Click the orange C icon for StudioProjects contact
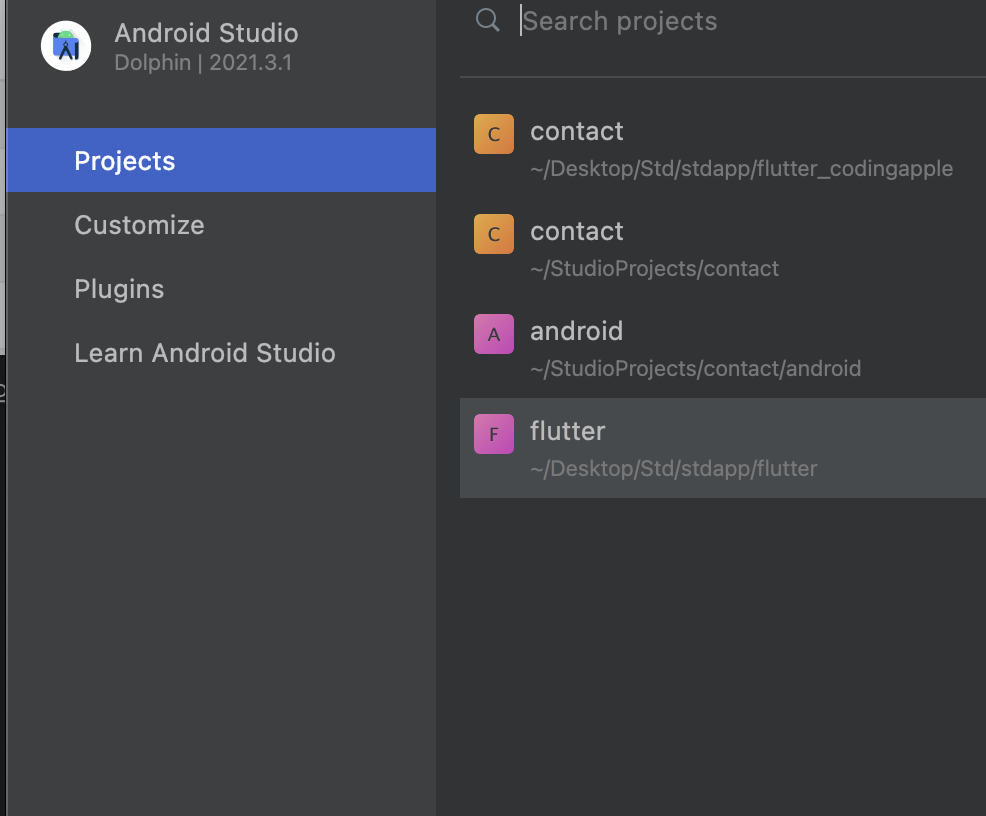This screenshot has width=986, height=816. coord(494,234)
